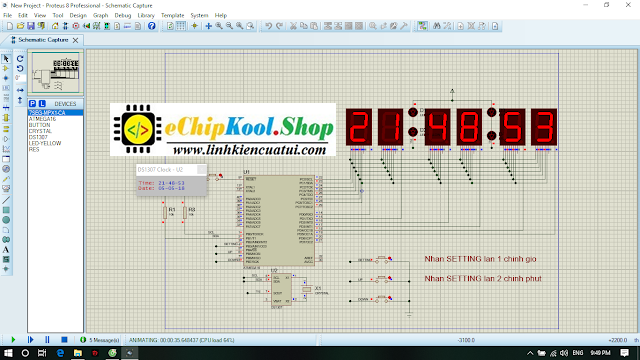Screen dimensions: 640x360
Task: Click the blue Pan/center cross icon
Action: [x=208, y=26]
